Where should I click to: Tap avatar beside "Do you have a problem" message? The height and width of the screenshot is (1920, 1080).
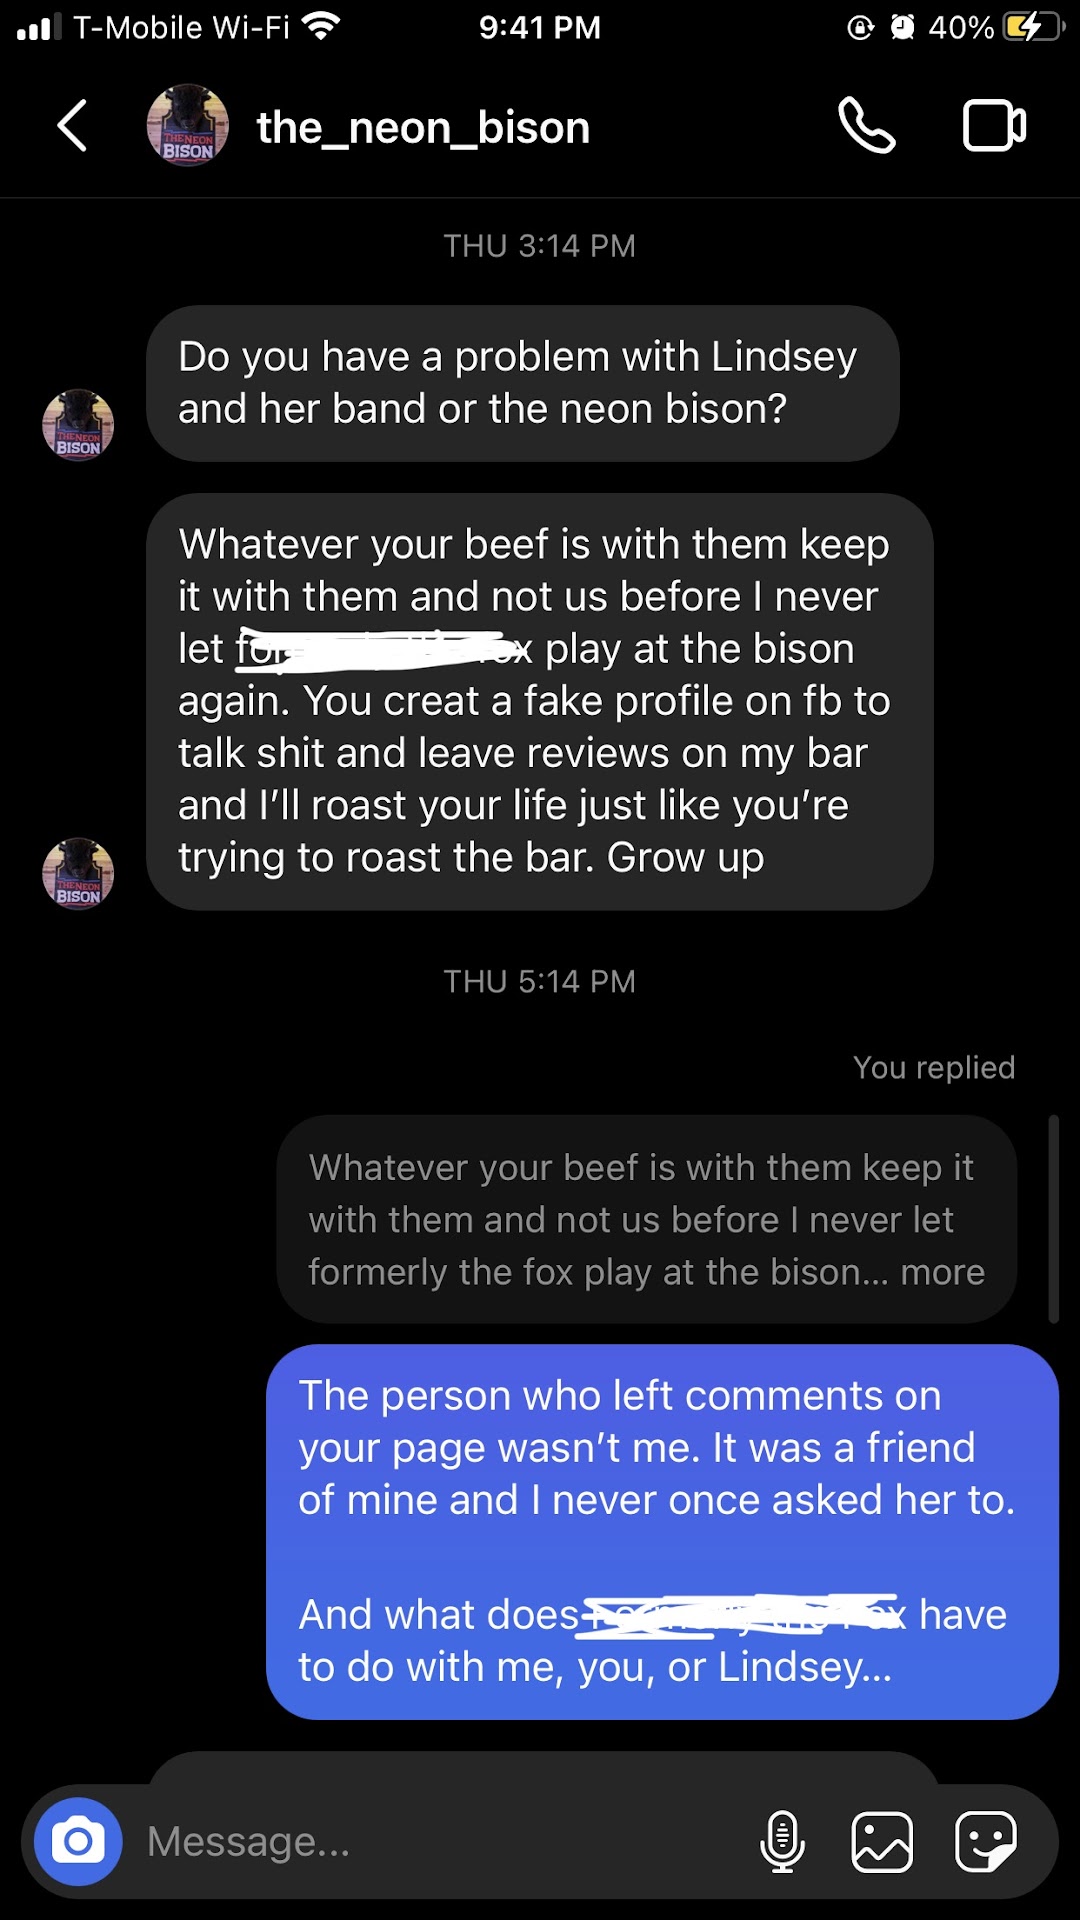[x=78, y=425]
